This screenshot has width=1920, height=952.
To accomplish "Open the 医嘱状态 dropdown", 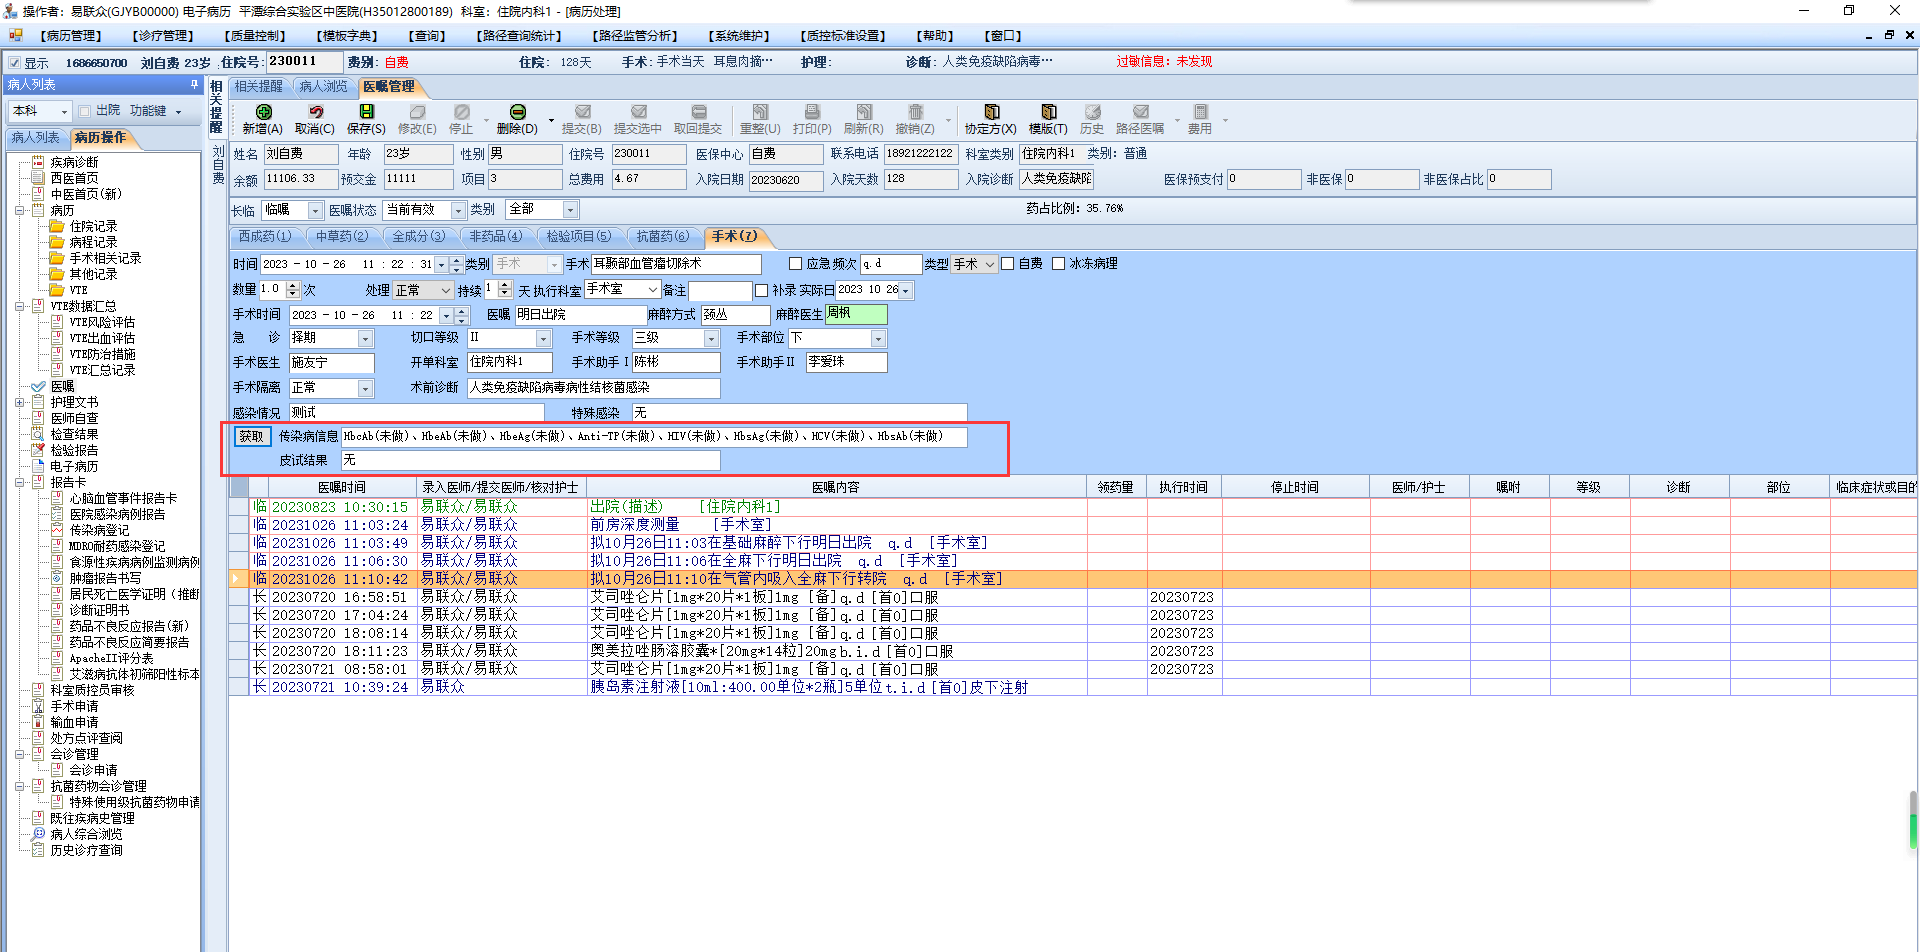I will click(458, 211).
